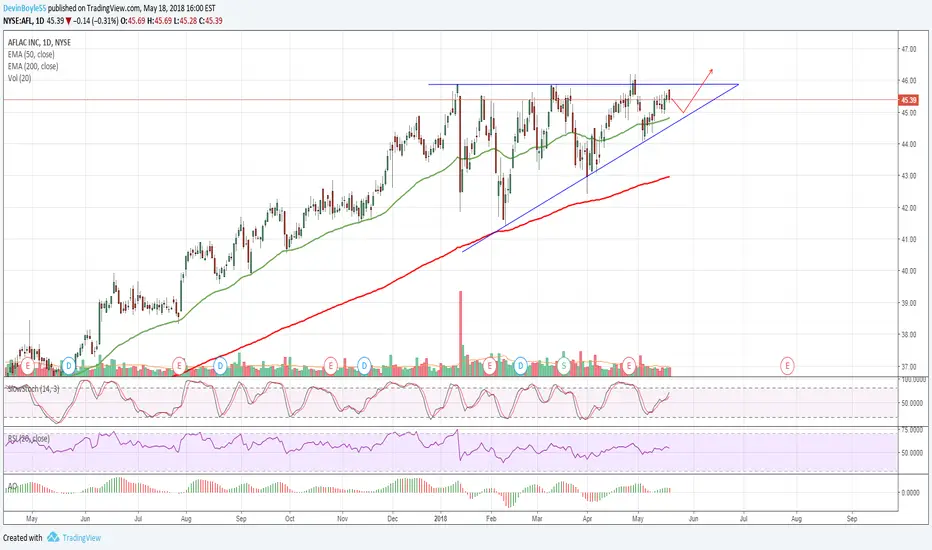This screenshot has height=550, width=932.
Task: Click the 47.00 price axis label
Action: tap(908, 49)
